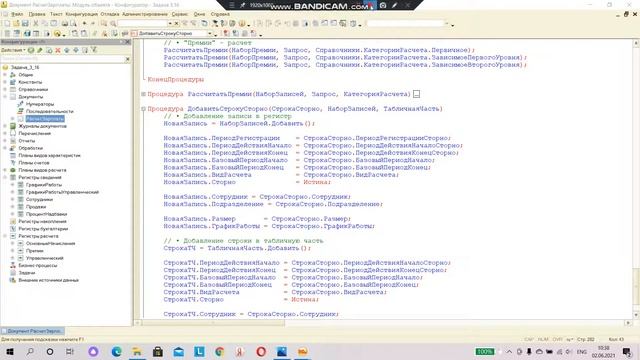Click the main toolbar search text box

[143, 24]
